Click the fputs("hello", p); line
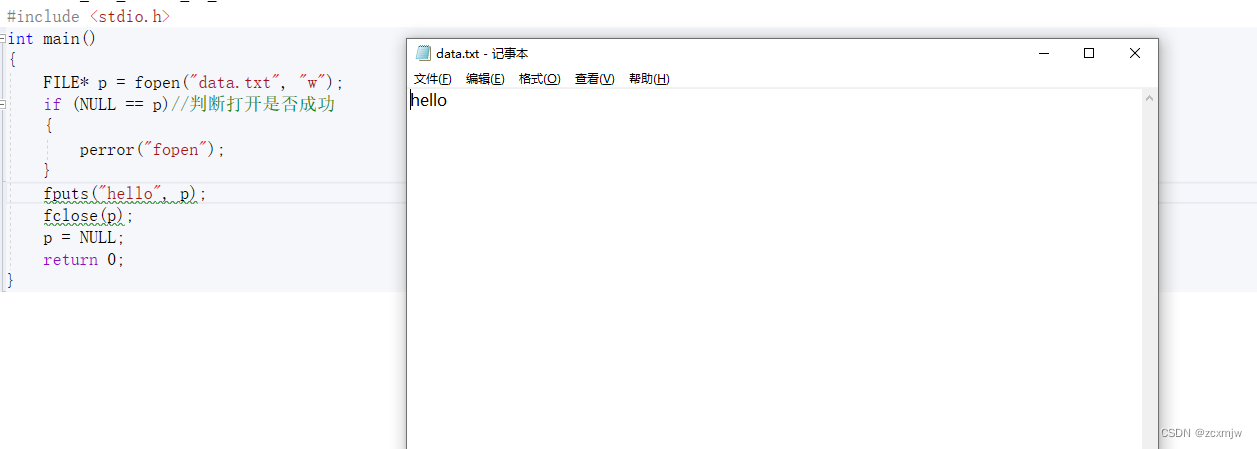1257x449 pixels. point(125,193)
